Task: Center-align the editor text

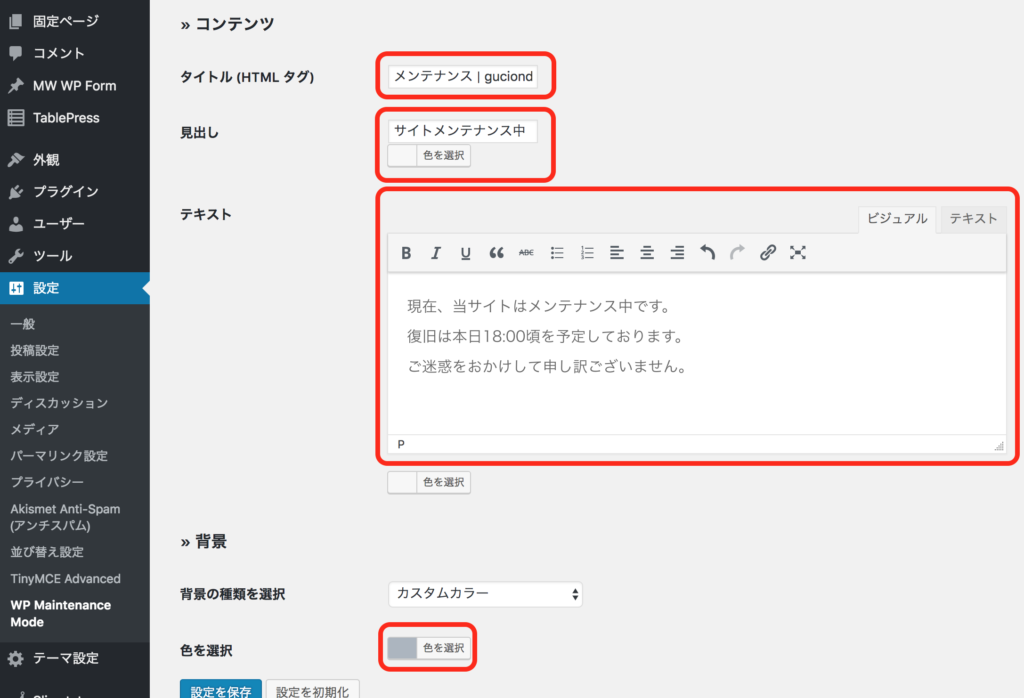Action: click(647, 253)
